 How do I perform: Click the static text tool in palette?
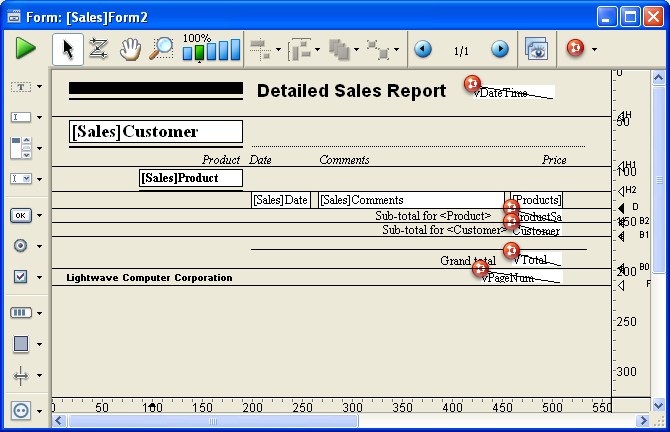coord(21,87)
